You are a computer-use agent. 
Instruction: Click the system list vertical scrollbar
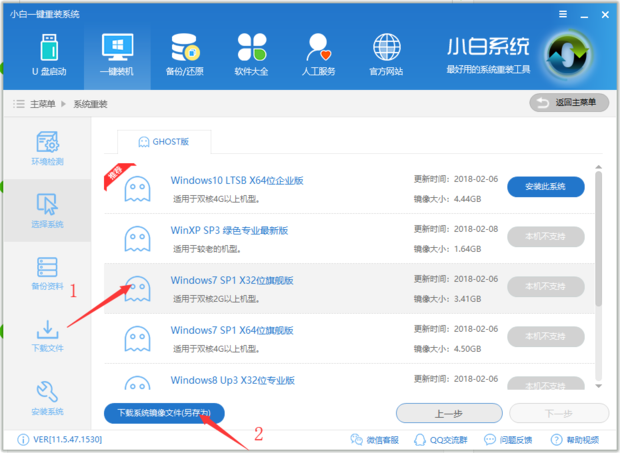tap(599, 240)
